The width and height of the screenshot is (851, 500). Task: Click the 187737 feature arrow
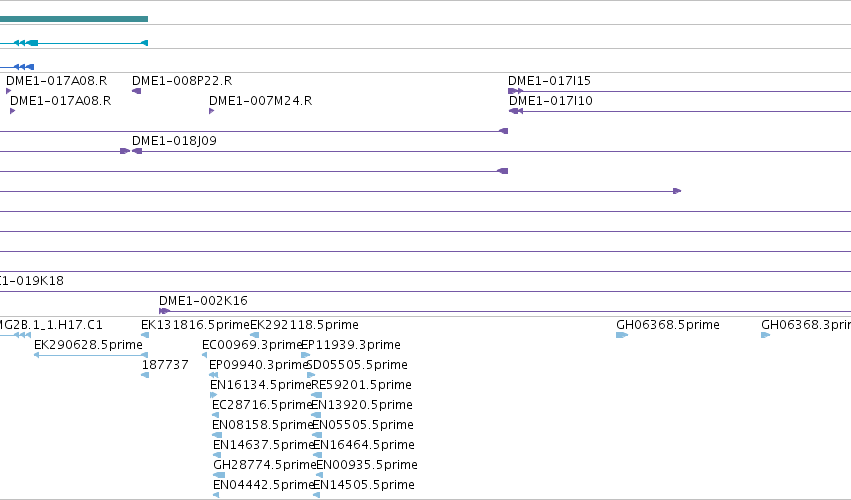145,375
